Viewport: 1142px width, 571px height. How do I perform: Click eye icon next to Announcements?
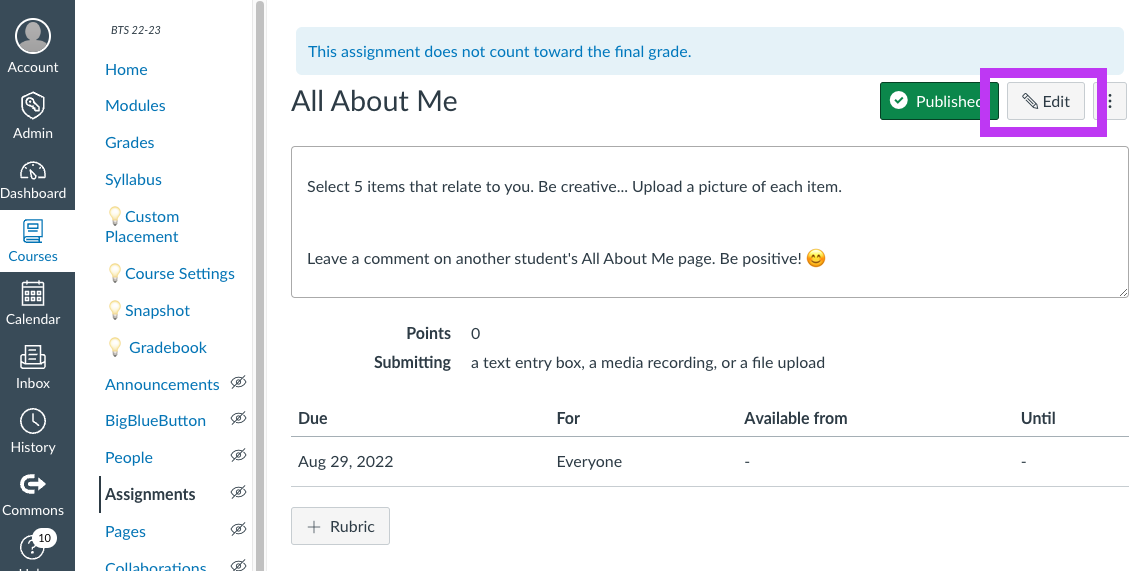238,382
